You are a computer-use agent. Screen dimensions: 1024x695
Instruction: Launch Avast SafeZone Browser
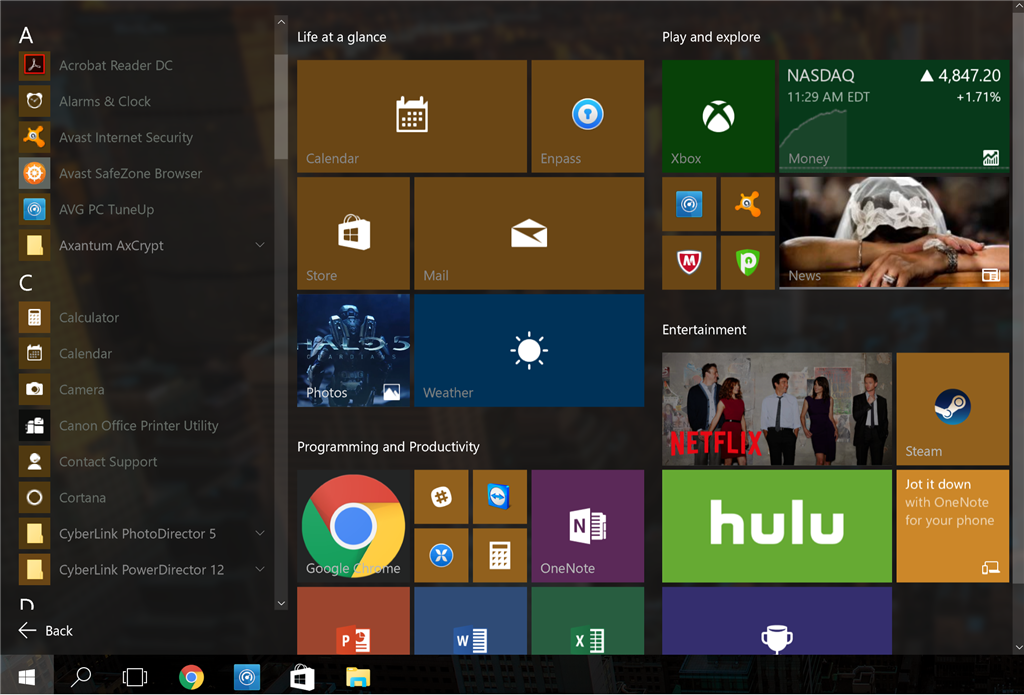[144, 173]
